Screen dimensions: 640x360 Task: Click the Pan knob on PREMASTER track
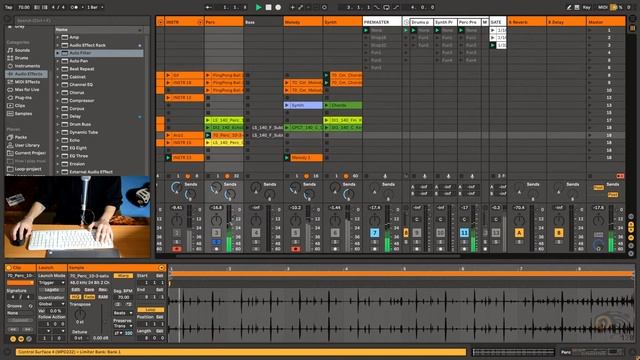pyautogui.click(x=374, y=221)
